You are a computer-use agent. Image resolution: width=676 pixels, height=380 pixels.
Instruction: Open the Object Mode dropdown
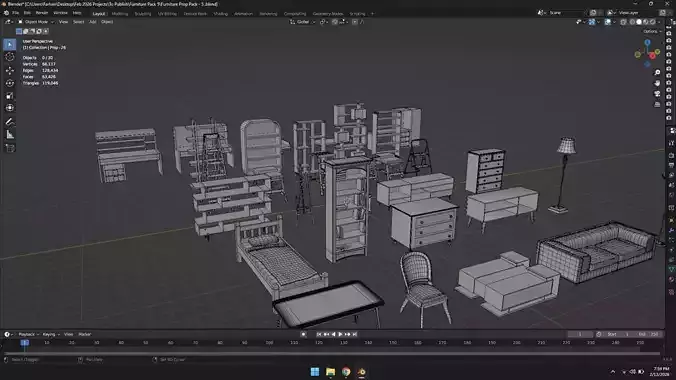point(35,22)
